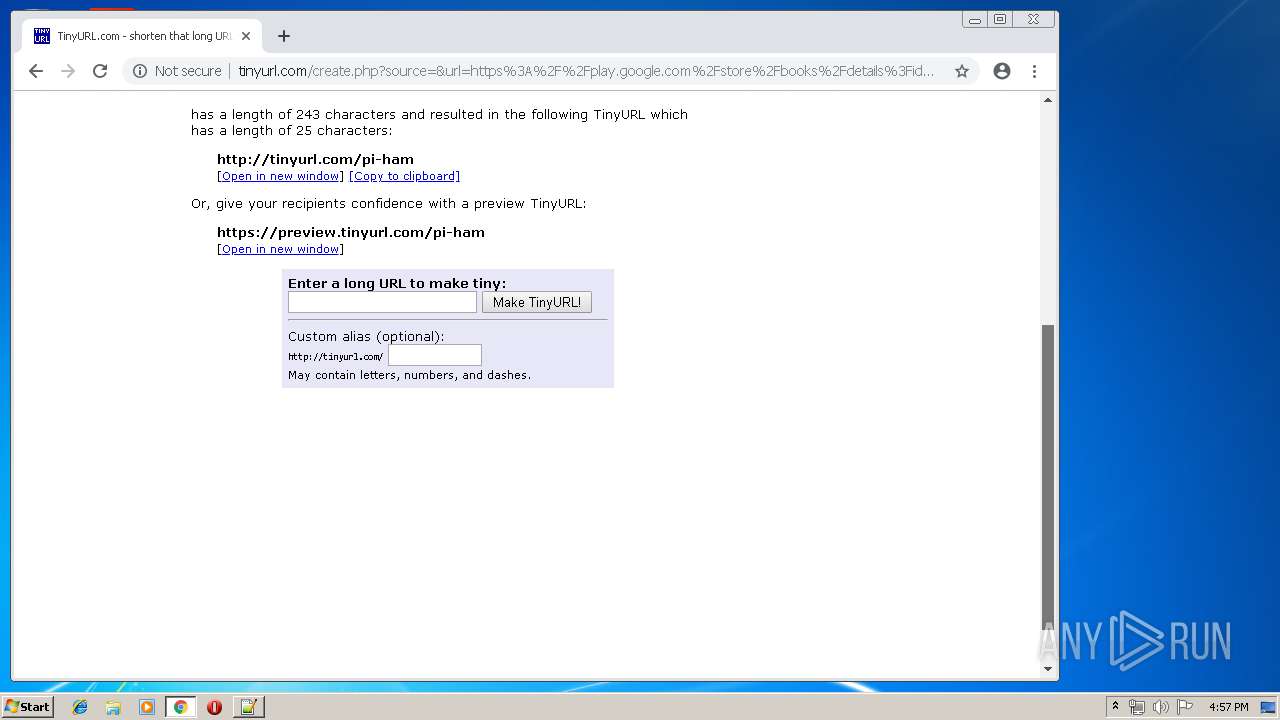Open the Action Center flag icon
The image size is (1280, 720).
tap(1184, 707)
